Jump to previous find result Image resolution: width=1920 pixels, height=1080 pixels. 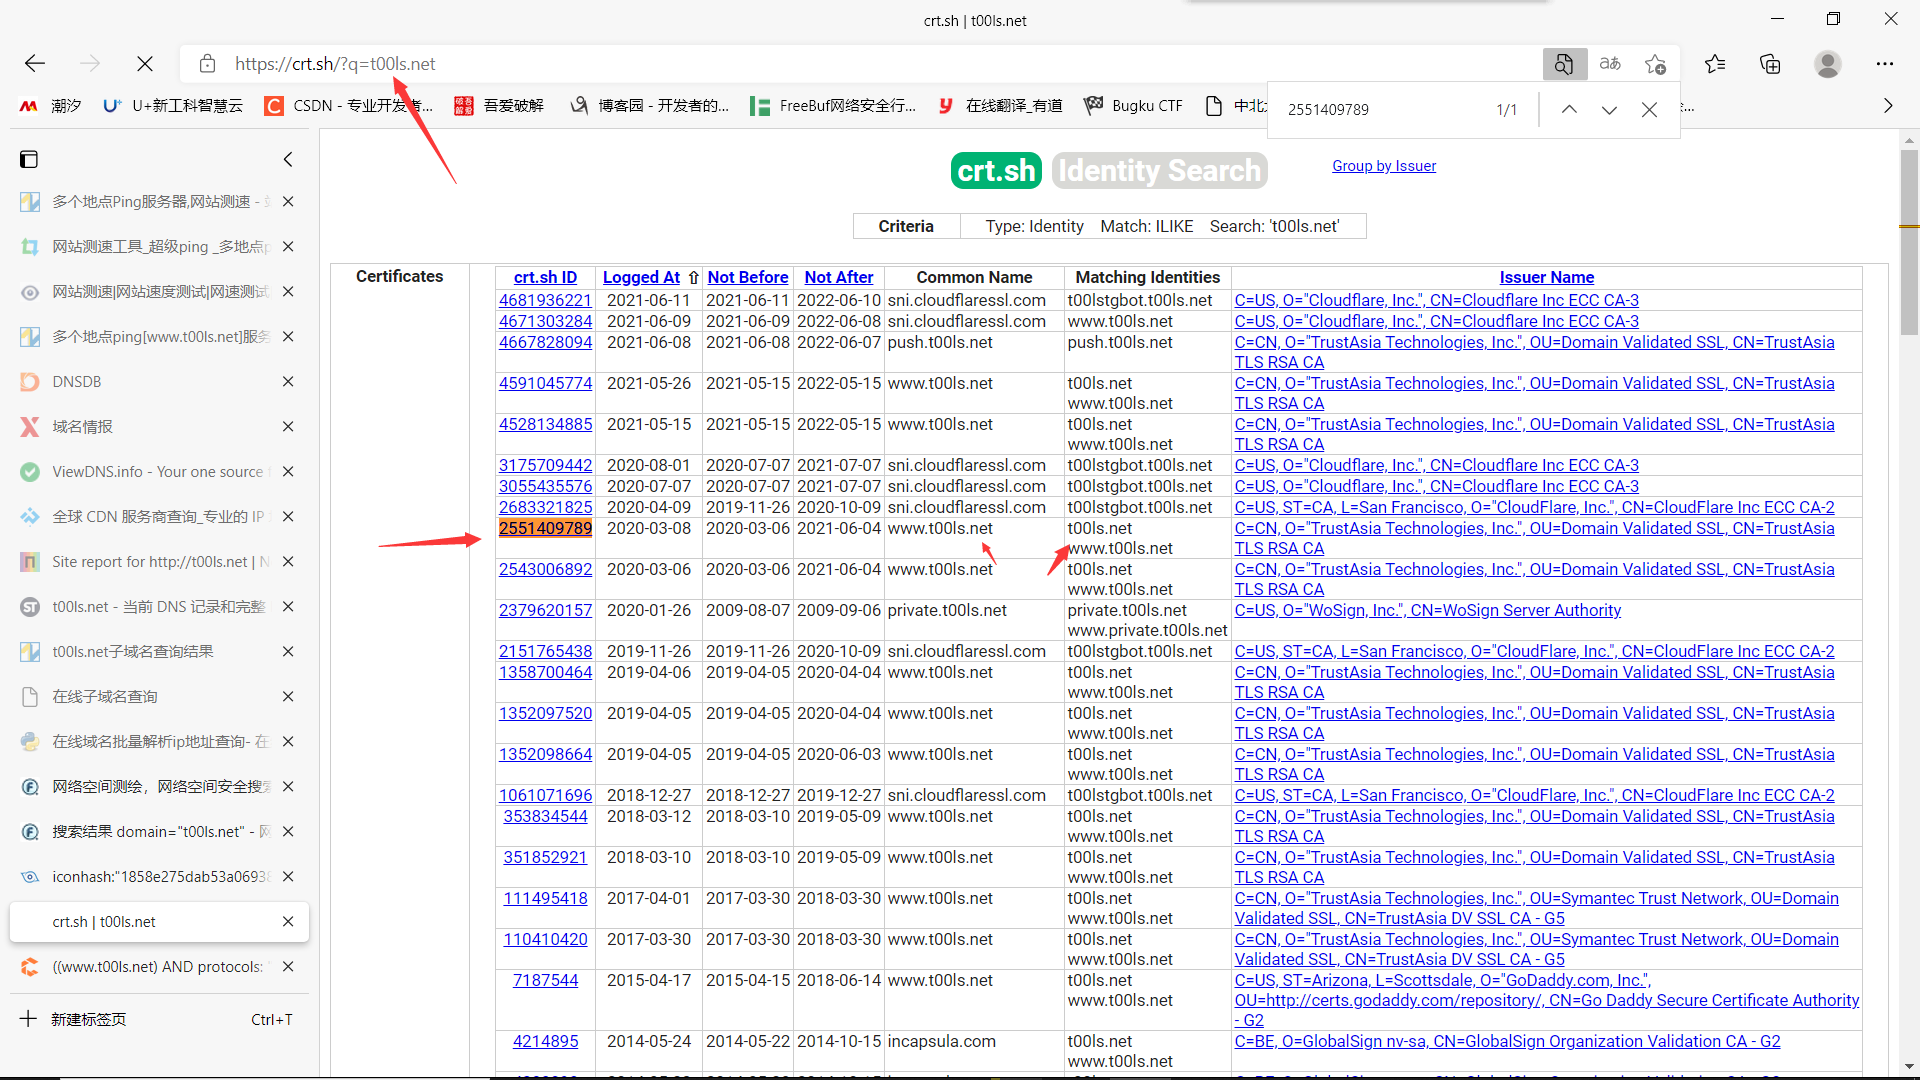pyautogui.click(x=1569, y=110)
